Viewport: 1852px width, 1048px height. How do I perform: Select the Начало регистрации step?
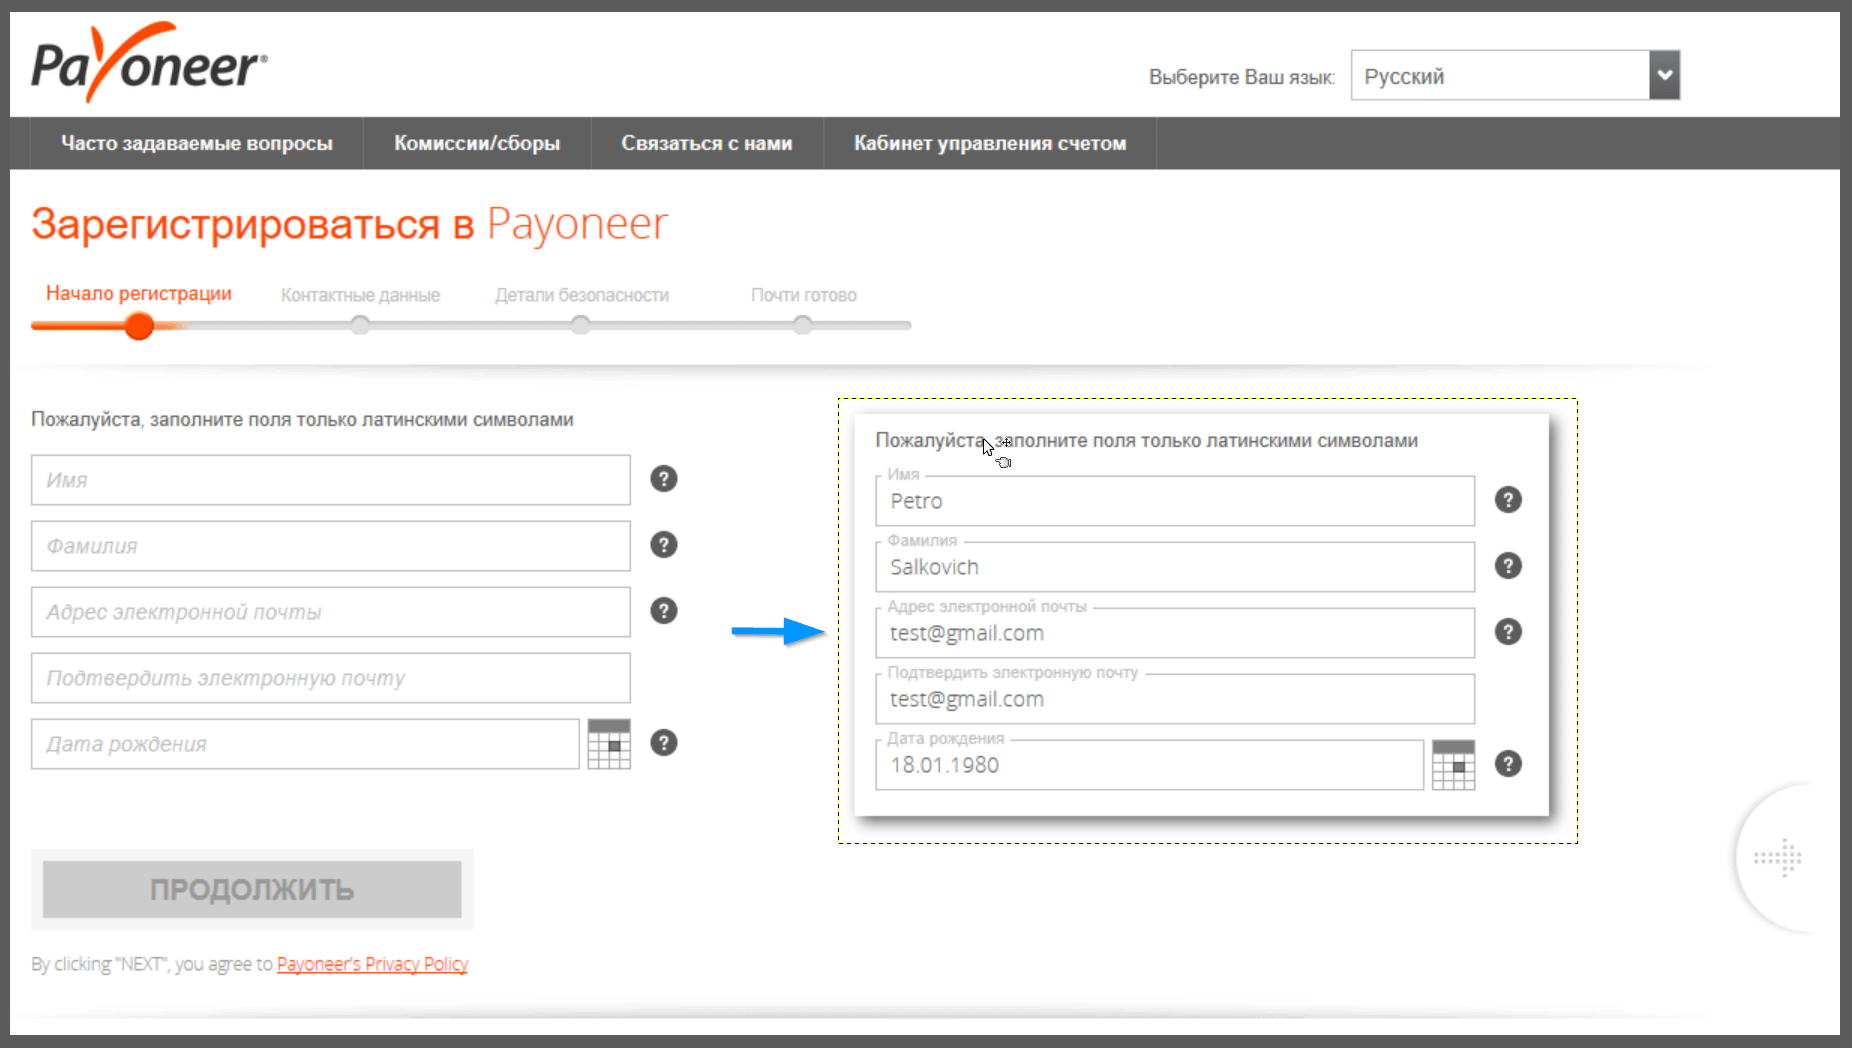[x=139, y=293]
